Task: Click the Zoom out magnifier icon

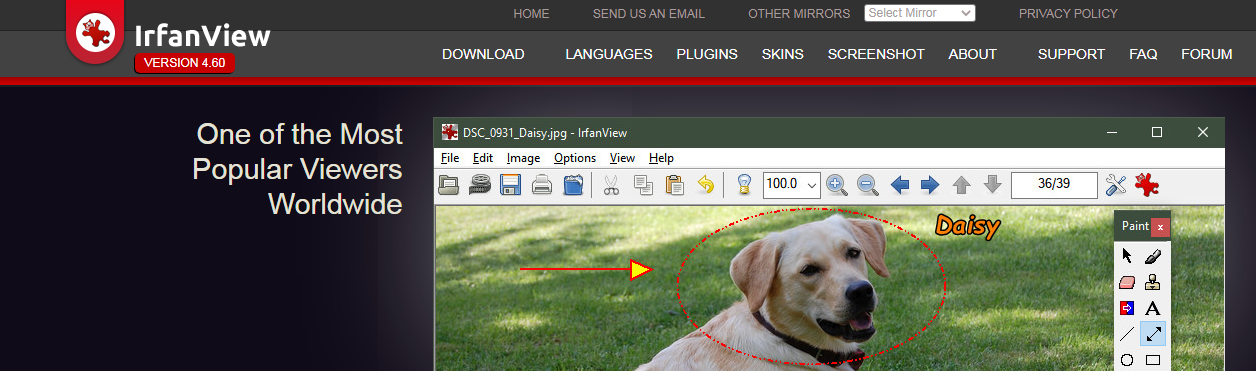Action: point(868,184)
